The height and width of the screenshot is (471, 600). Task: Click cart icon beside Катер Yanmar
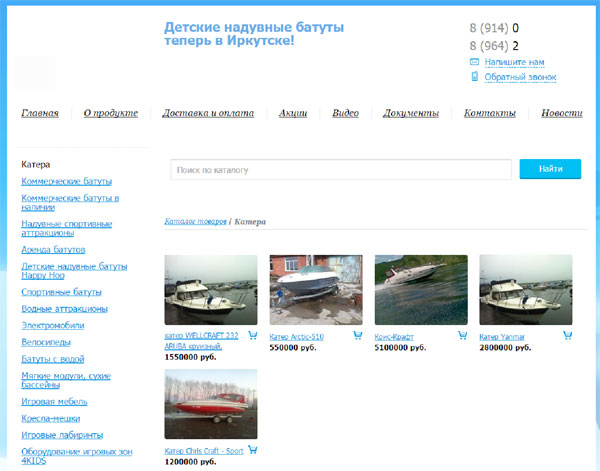(x=567, y=336)
